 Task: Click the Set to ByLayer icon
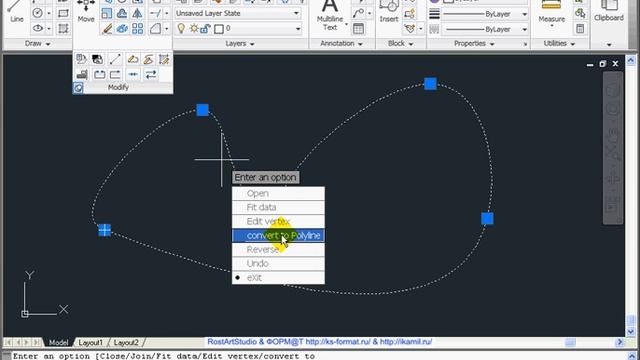[x=81, y=59]
